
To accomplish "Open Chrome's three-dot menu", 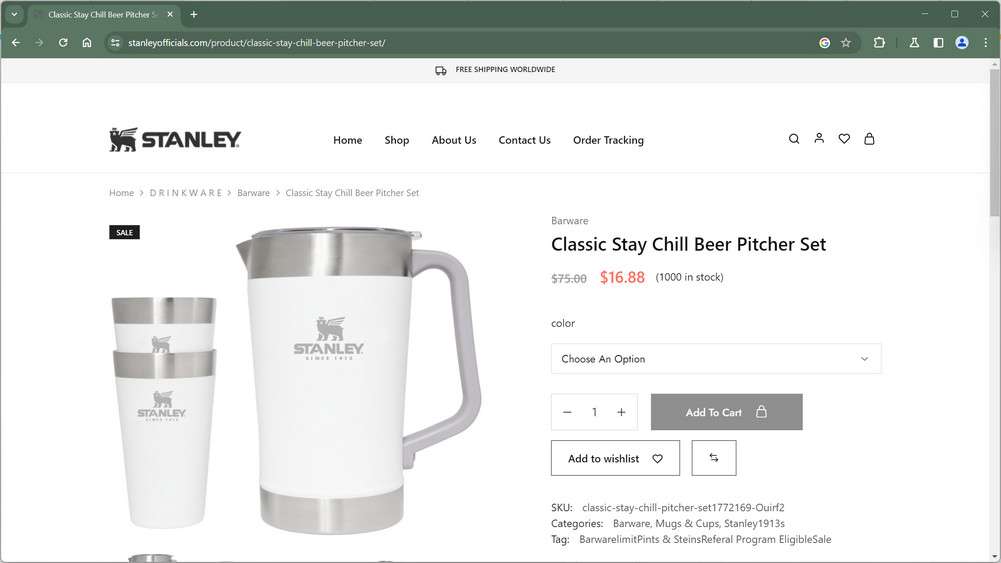I will tap(986, 43).
